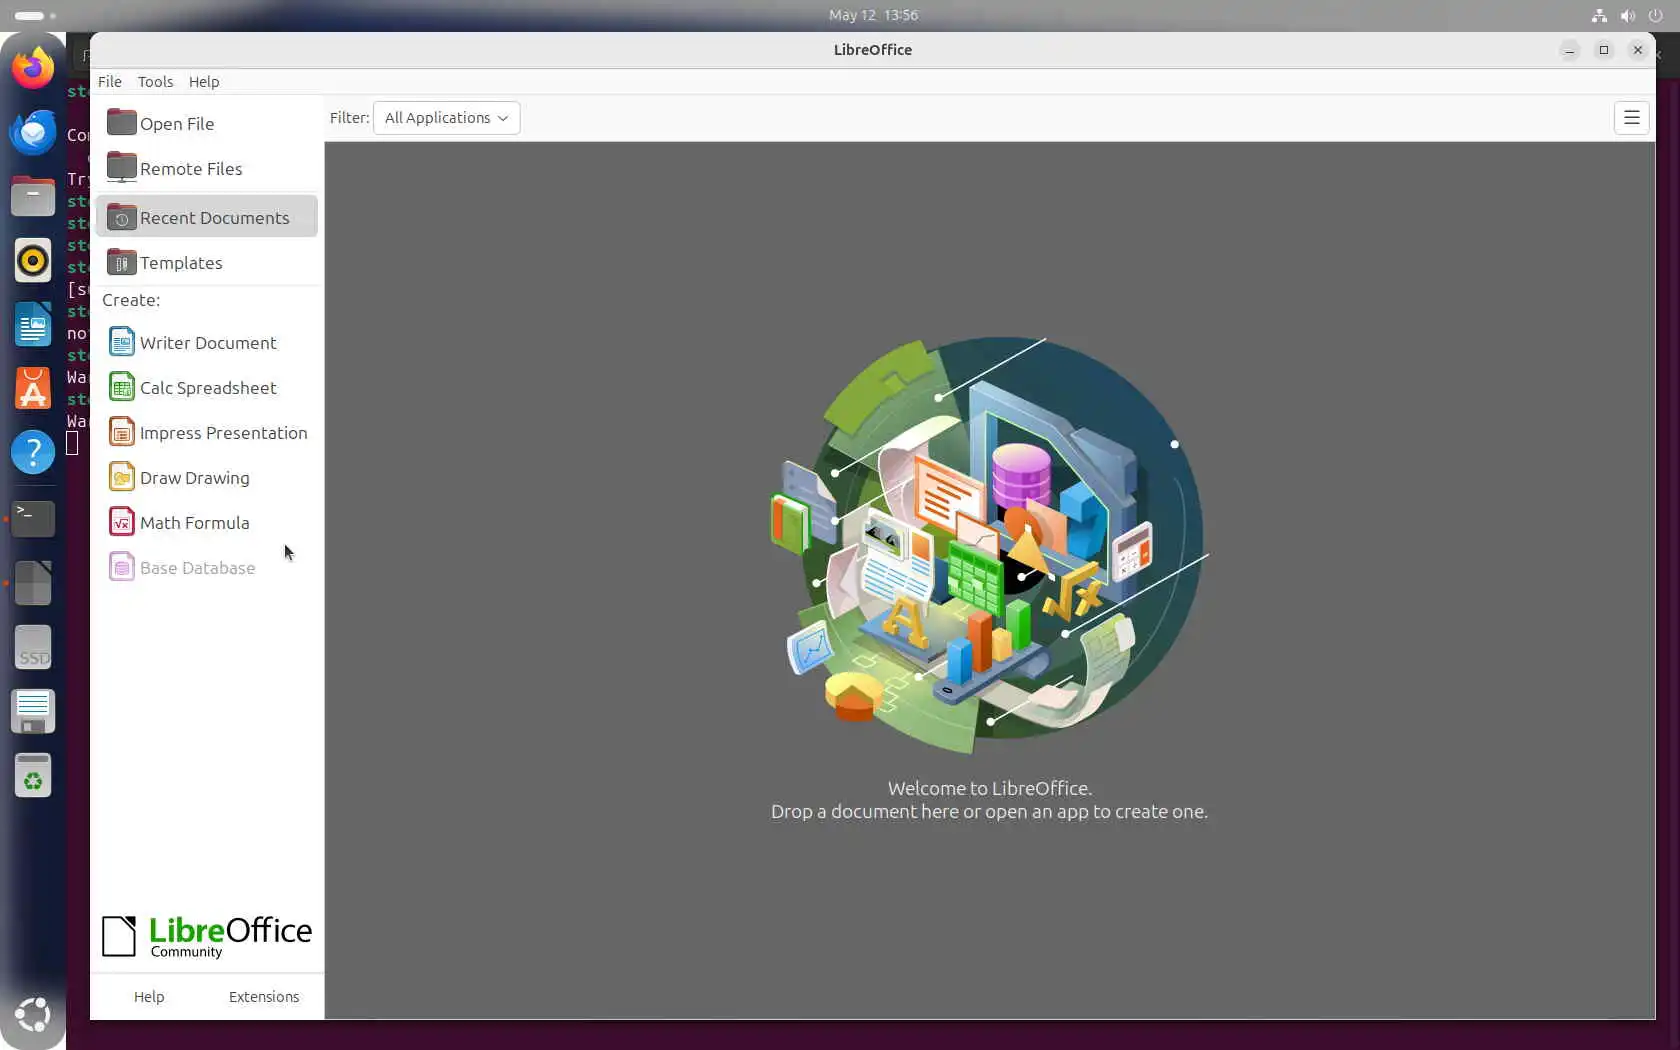This screenshot has height=1050, width=1680.
Task: Open the power system menu
Action: tap(1656, 15)
